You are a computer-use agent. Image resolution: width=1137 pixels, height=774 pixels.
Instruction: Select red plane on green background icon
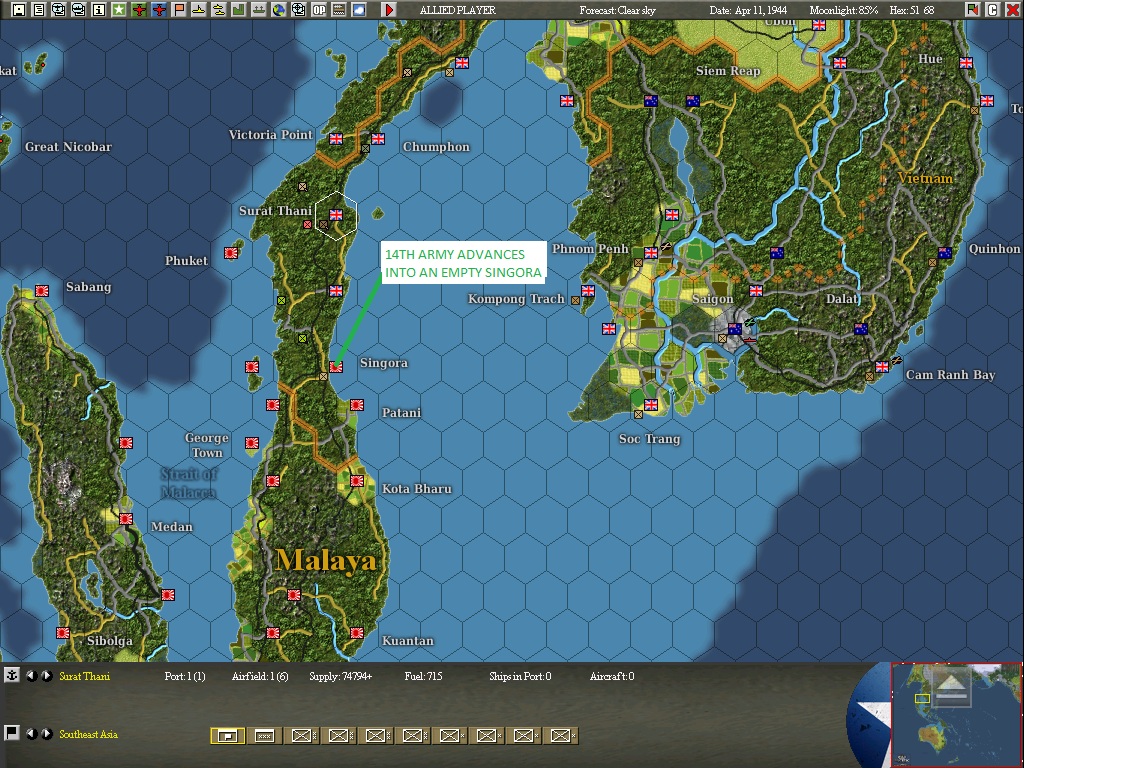138,9
